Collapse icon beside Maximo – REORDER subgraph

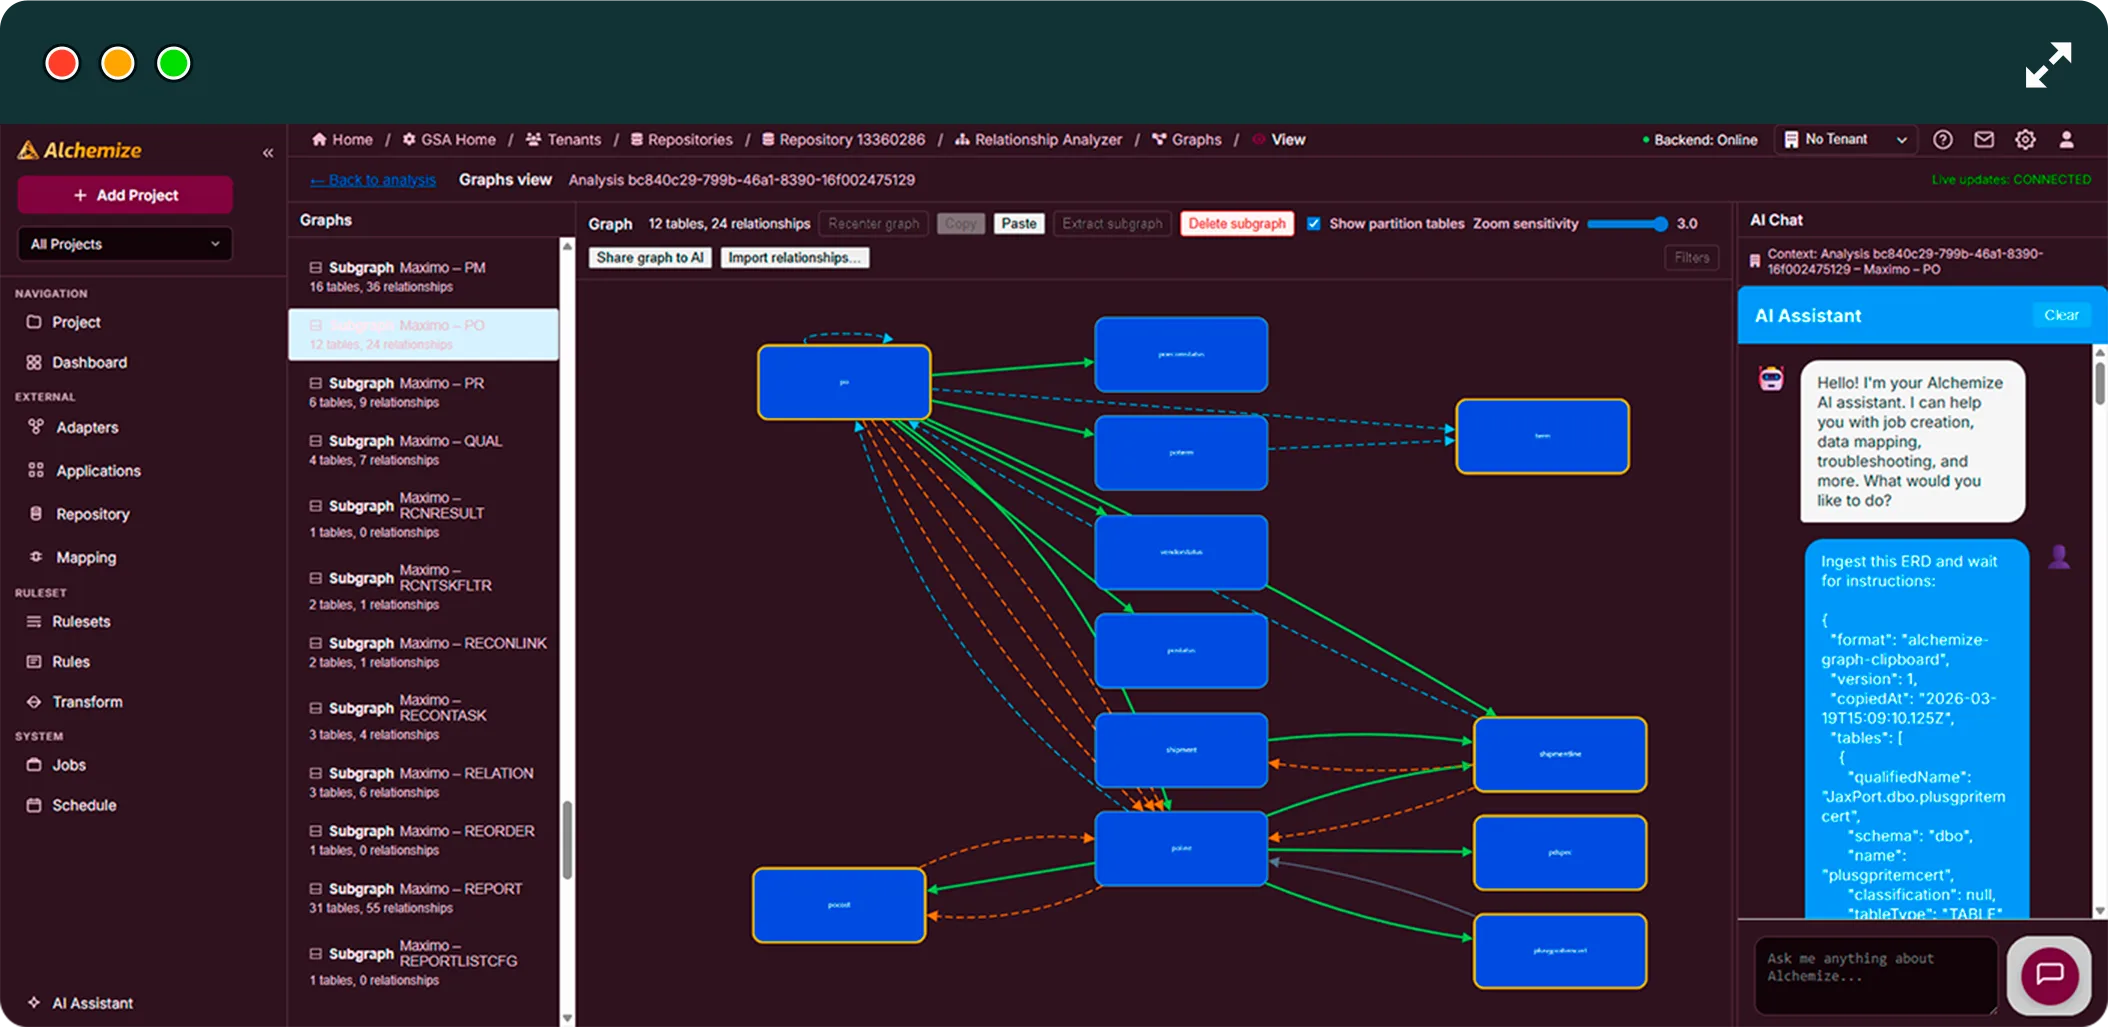tap(316, 831)
